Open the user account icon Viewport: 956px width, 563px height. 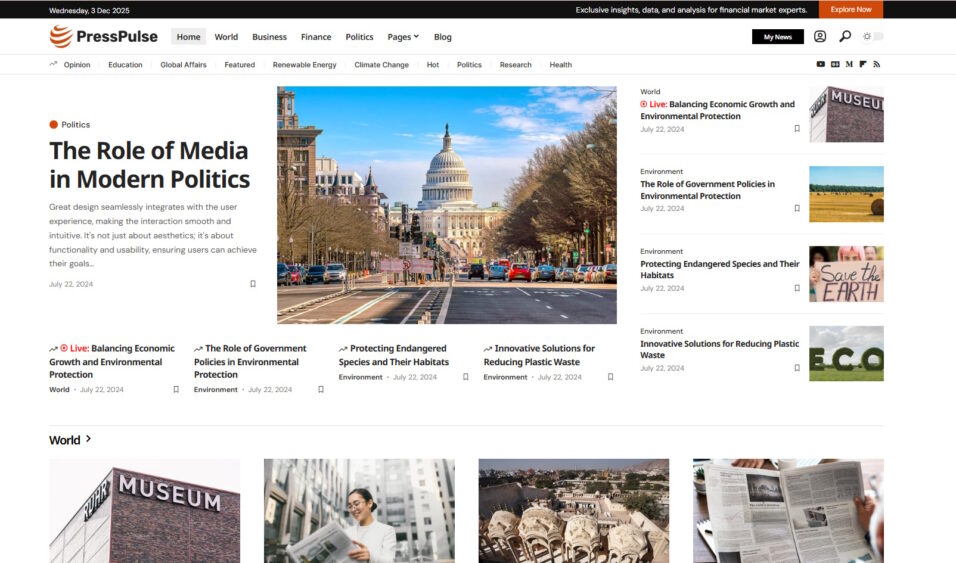coord(820,37)
